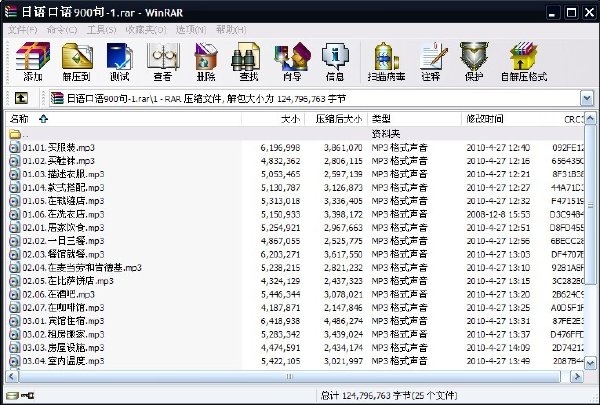Click inside the archive path address field
Screen dimensions: 600x405
pyautogui.click(x=314, y=99)
